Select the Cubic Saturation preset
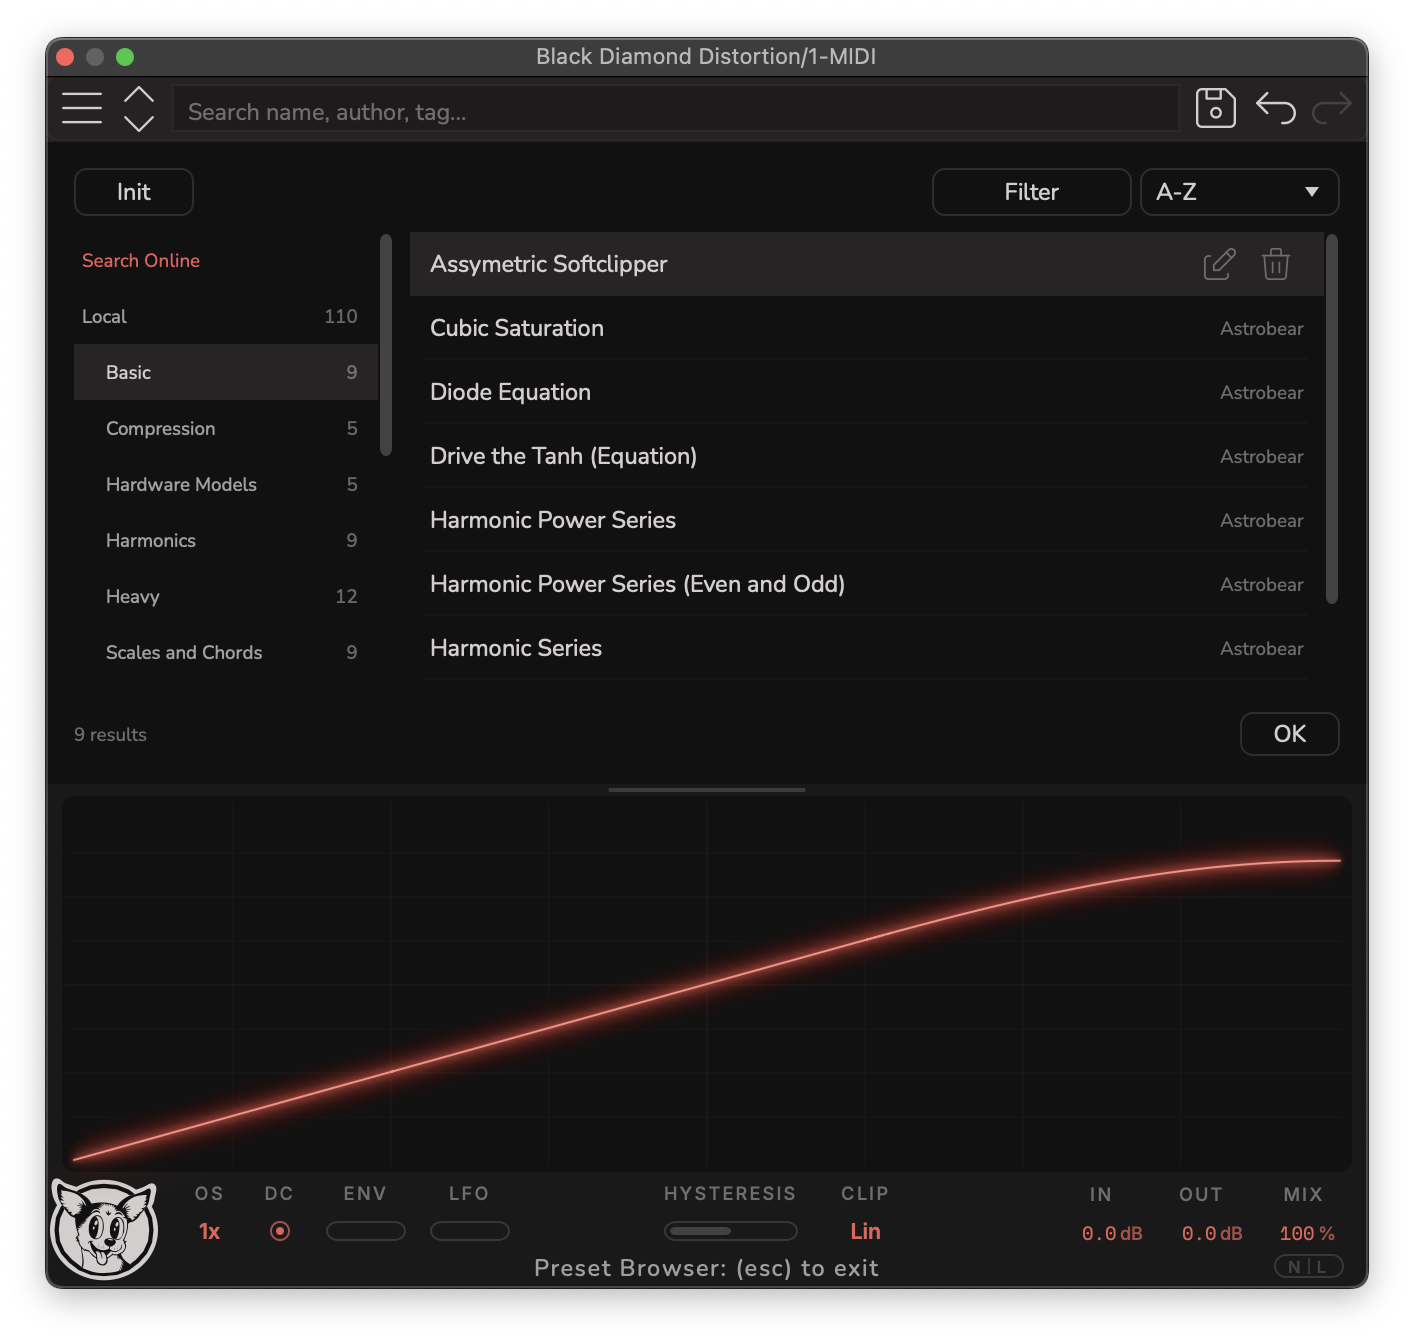Viewport: 1414px width, 1342px height. 867,328
